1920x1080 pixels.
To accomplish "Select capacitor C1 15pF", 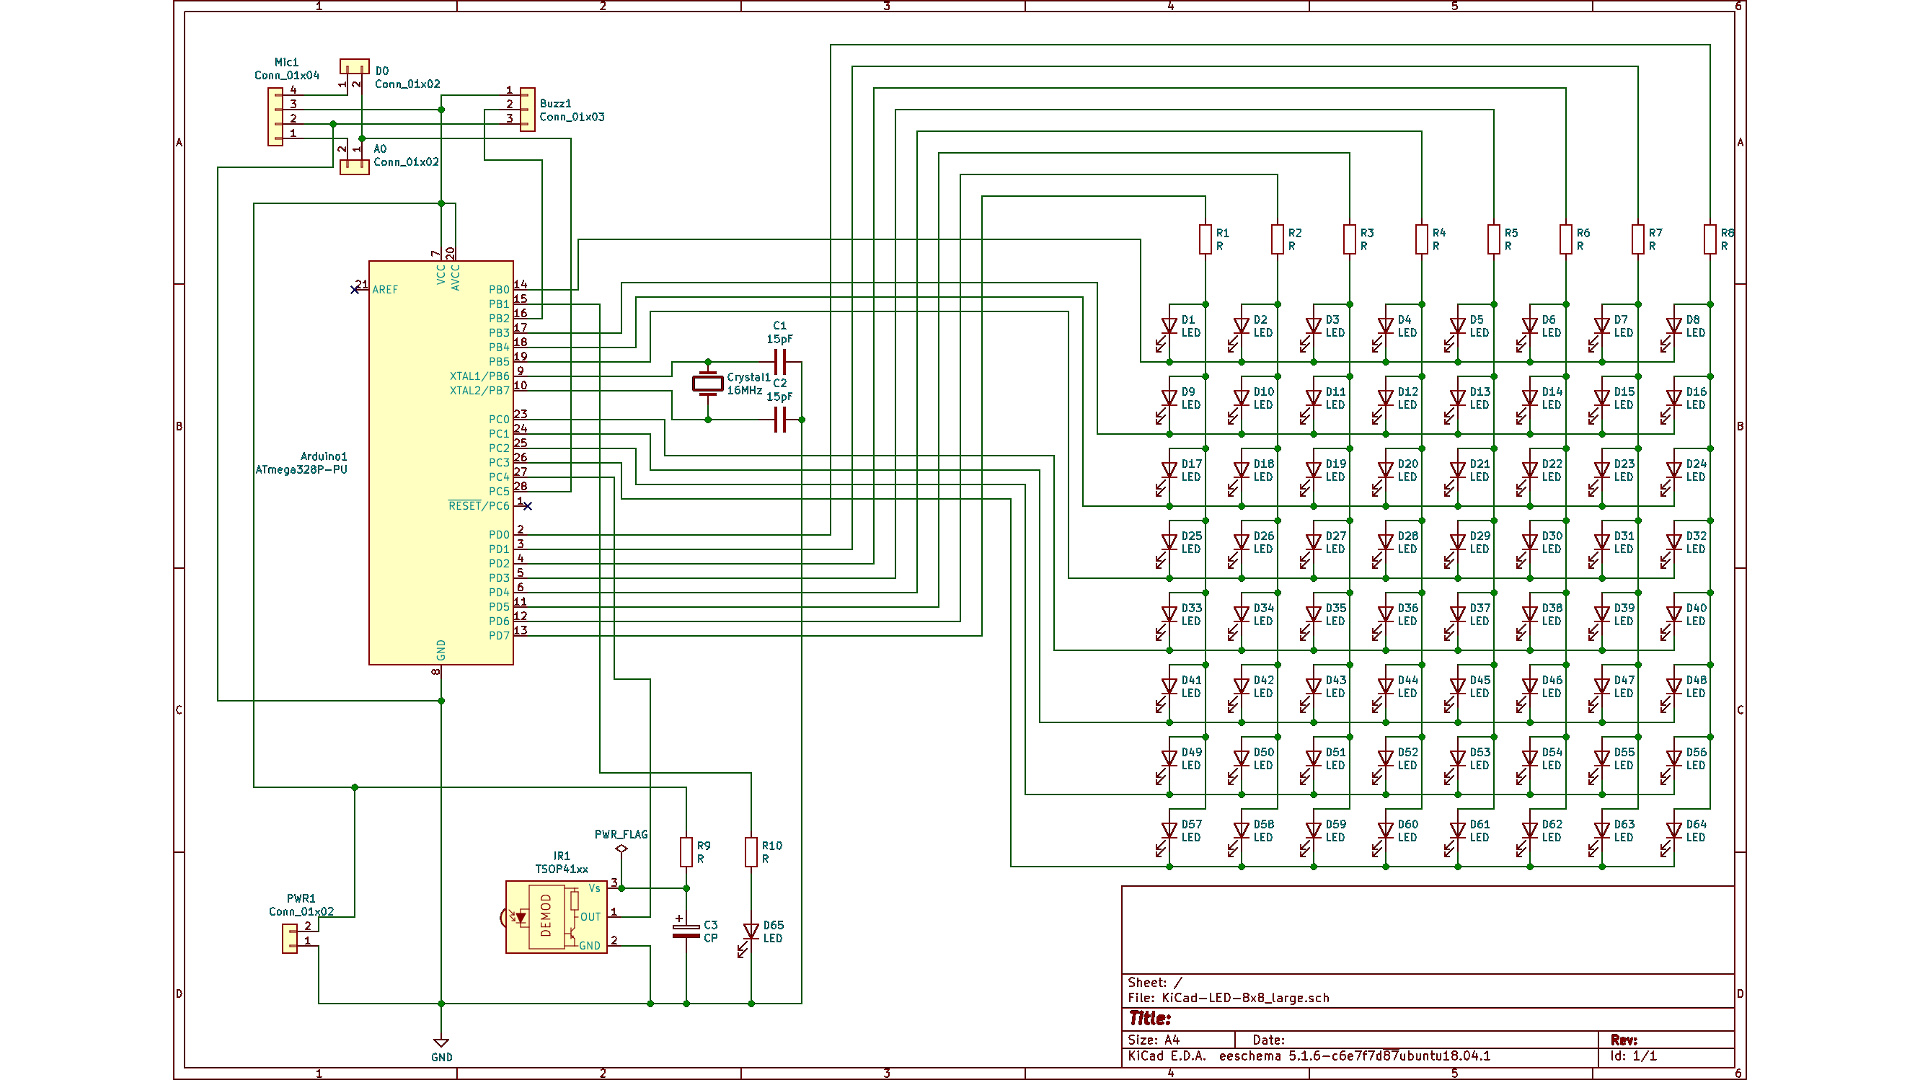I will [781, 362].
